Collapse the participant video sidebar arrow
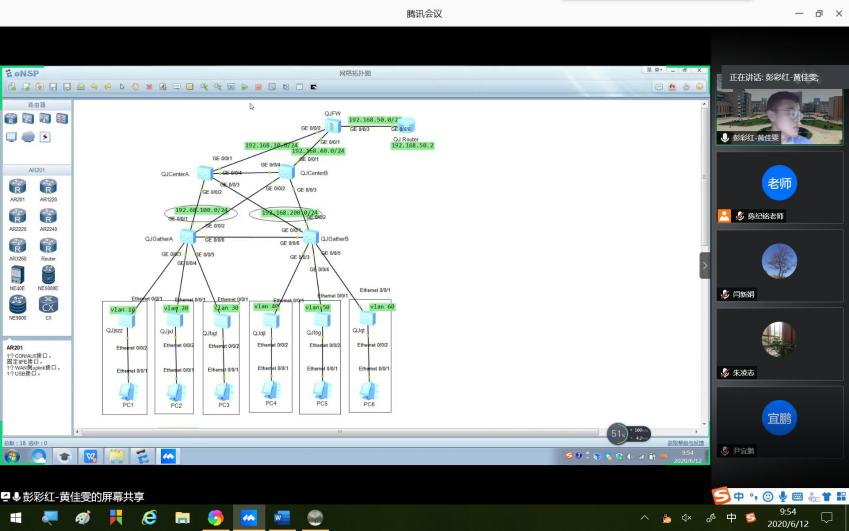The width and height of the screenshot is (849, 531). click(x=704, y=266)
